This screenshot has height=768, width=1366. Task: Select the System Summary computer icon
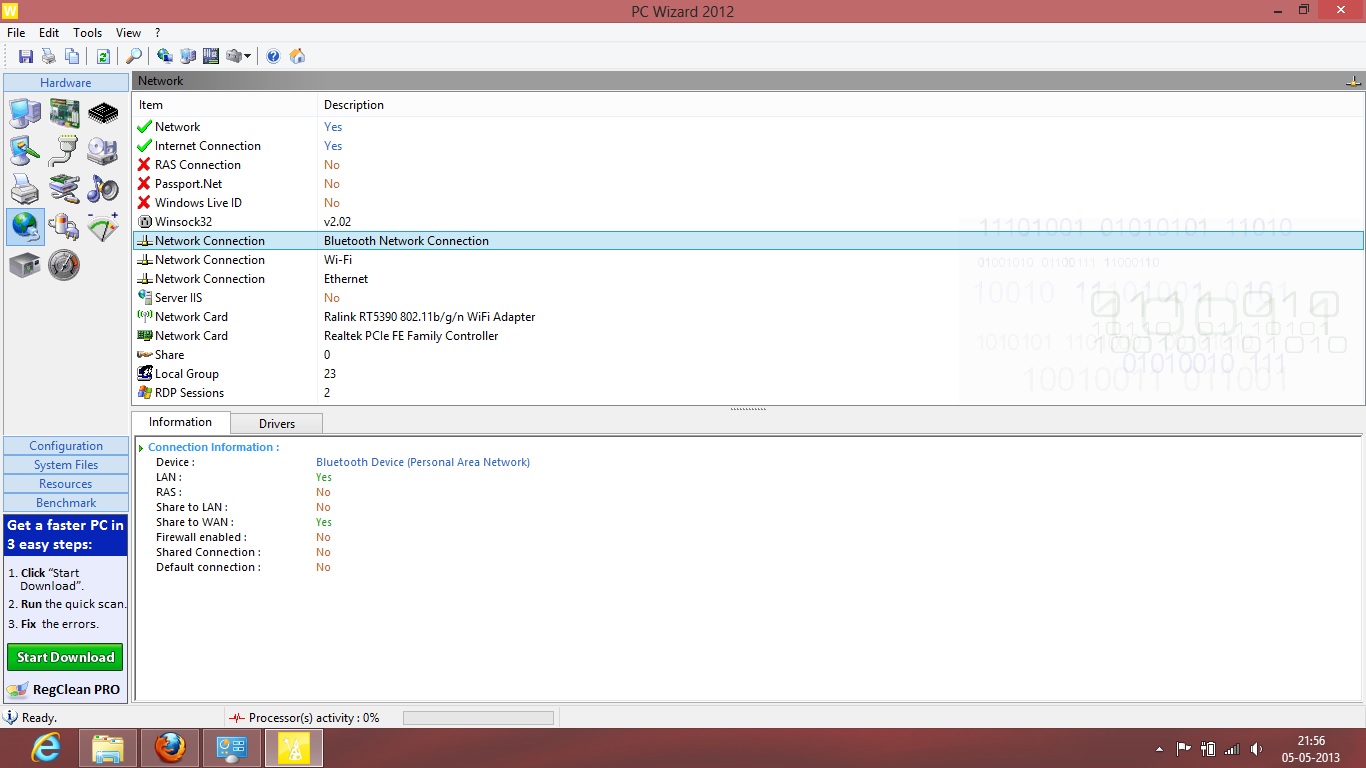(x=25, y=113)
